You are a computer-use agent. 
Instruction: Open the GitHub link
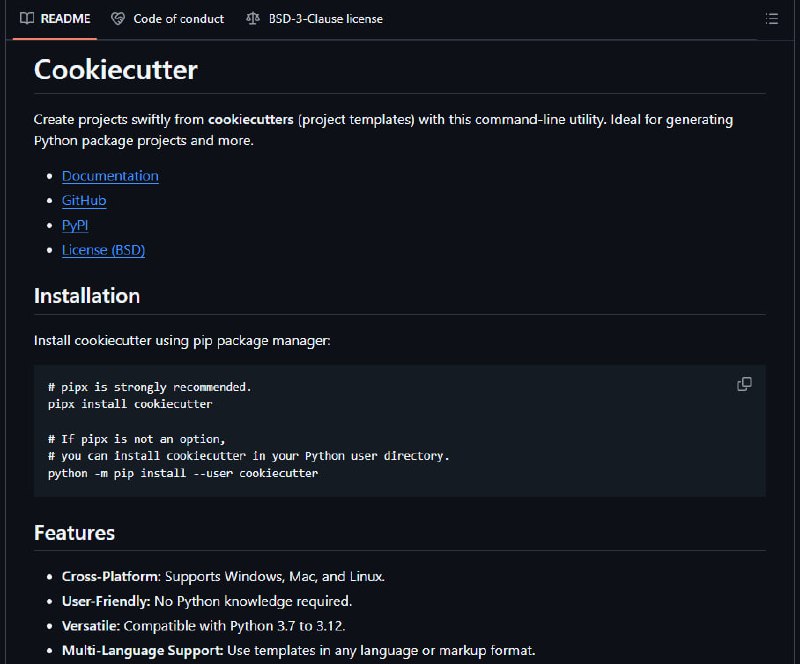point(84,201)
